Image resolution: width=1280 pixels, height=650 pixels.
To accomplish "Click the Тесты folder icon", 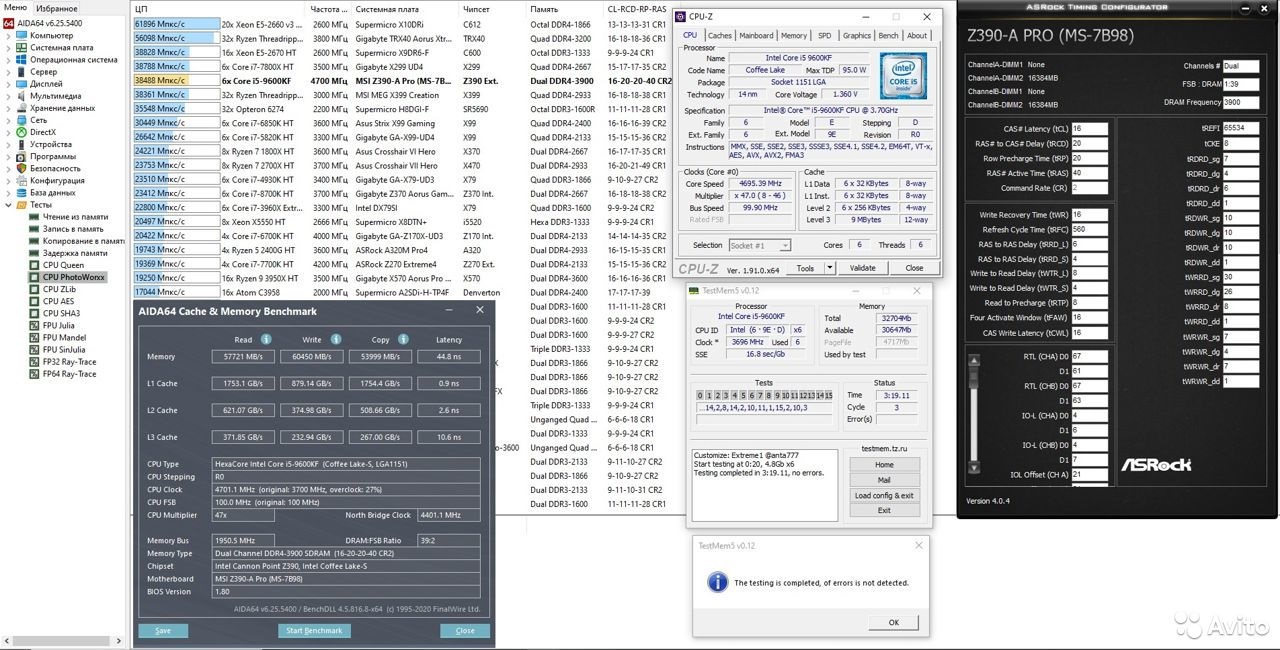I will click(x=22, y=205).
